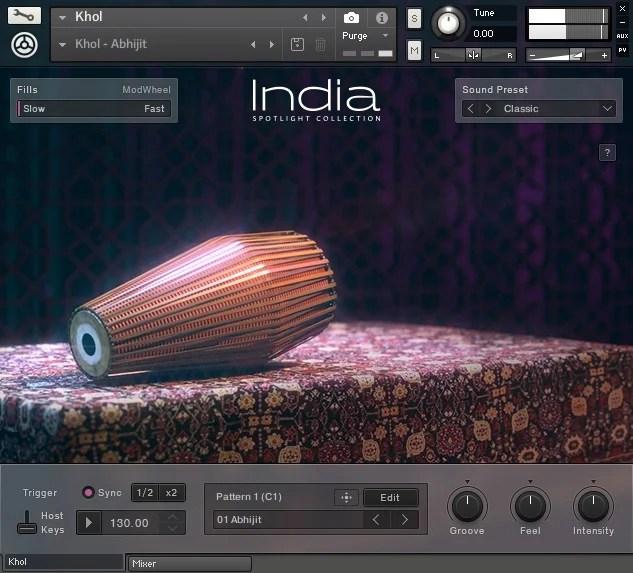633x573 pixels.
Task: Close the instrument with the X button
Action: click(x=623, y=8)
